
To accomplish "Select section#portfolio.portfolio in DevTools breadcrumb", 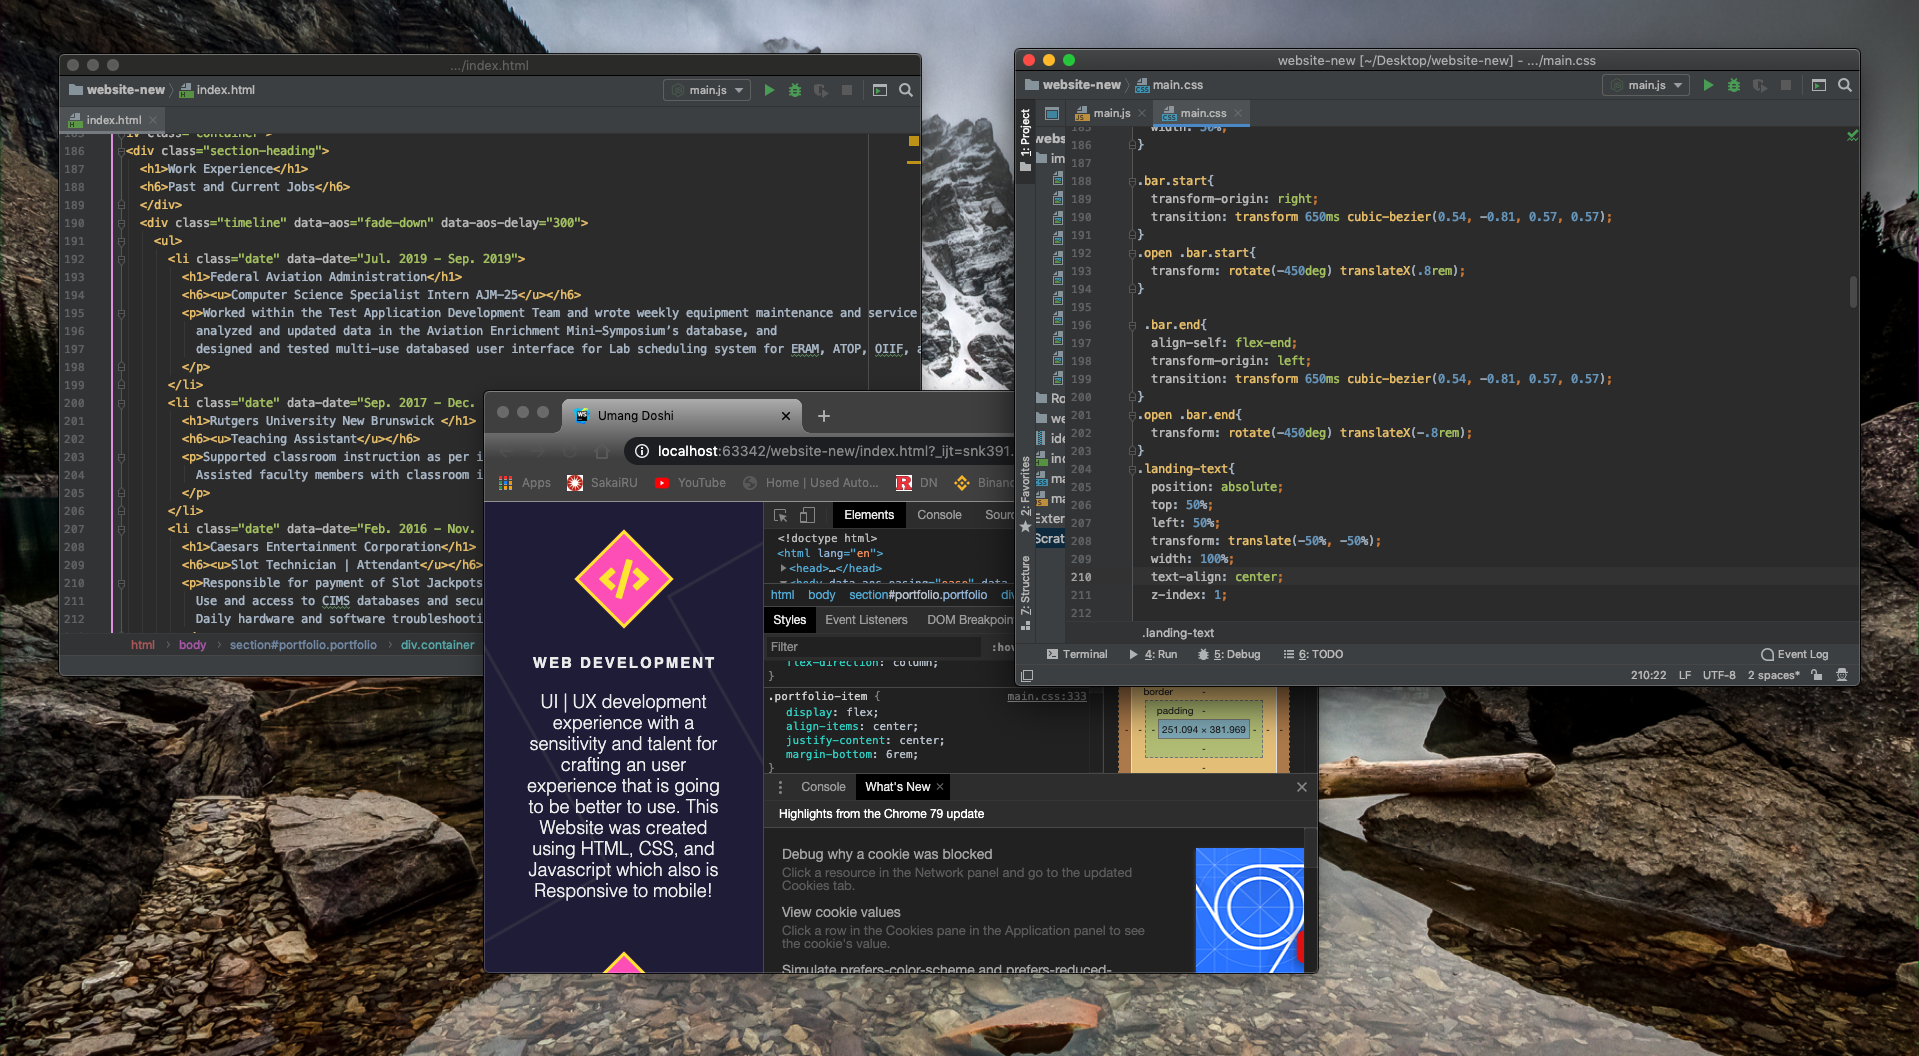I will pos(918,595).
